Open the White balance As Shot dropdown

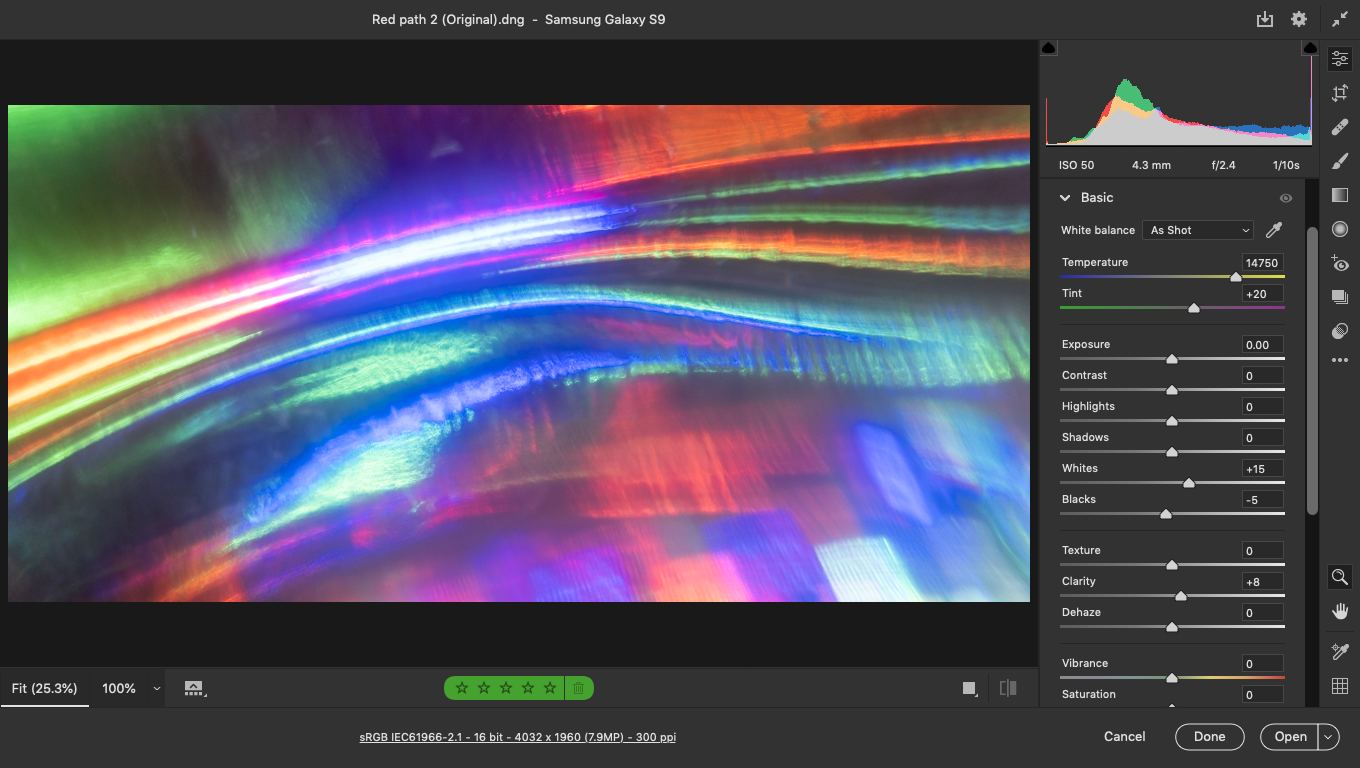1198,230
